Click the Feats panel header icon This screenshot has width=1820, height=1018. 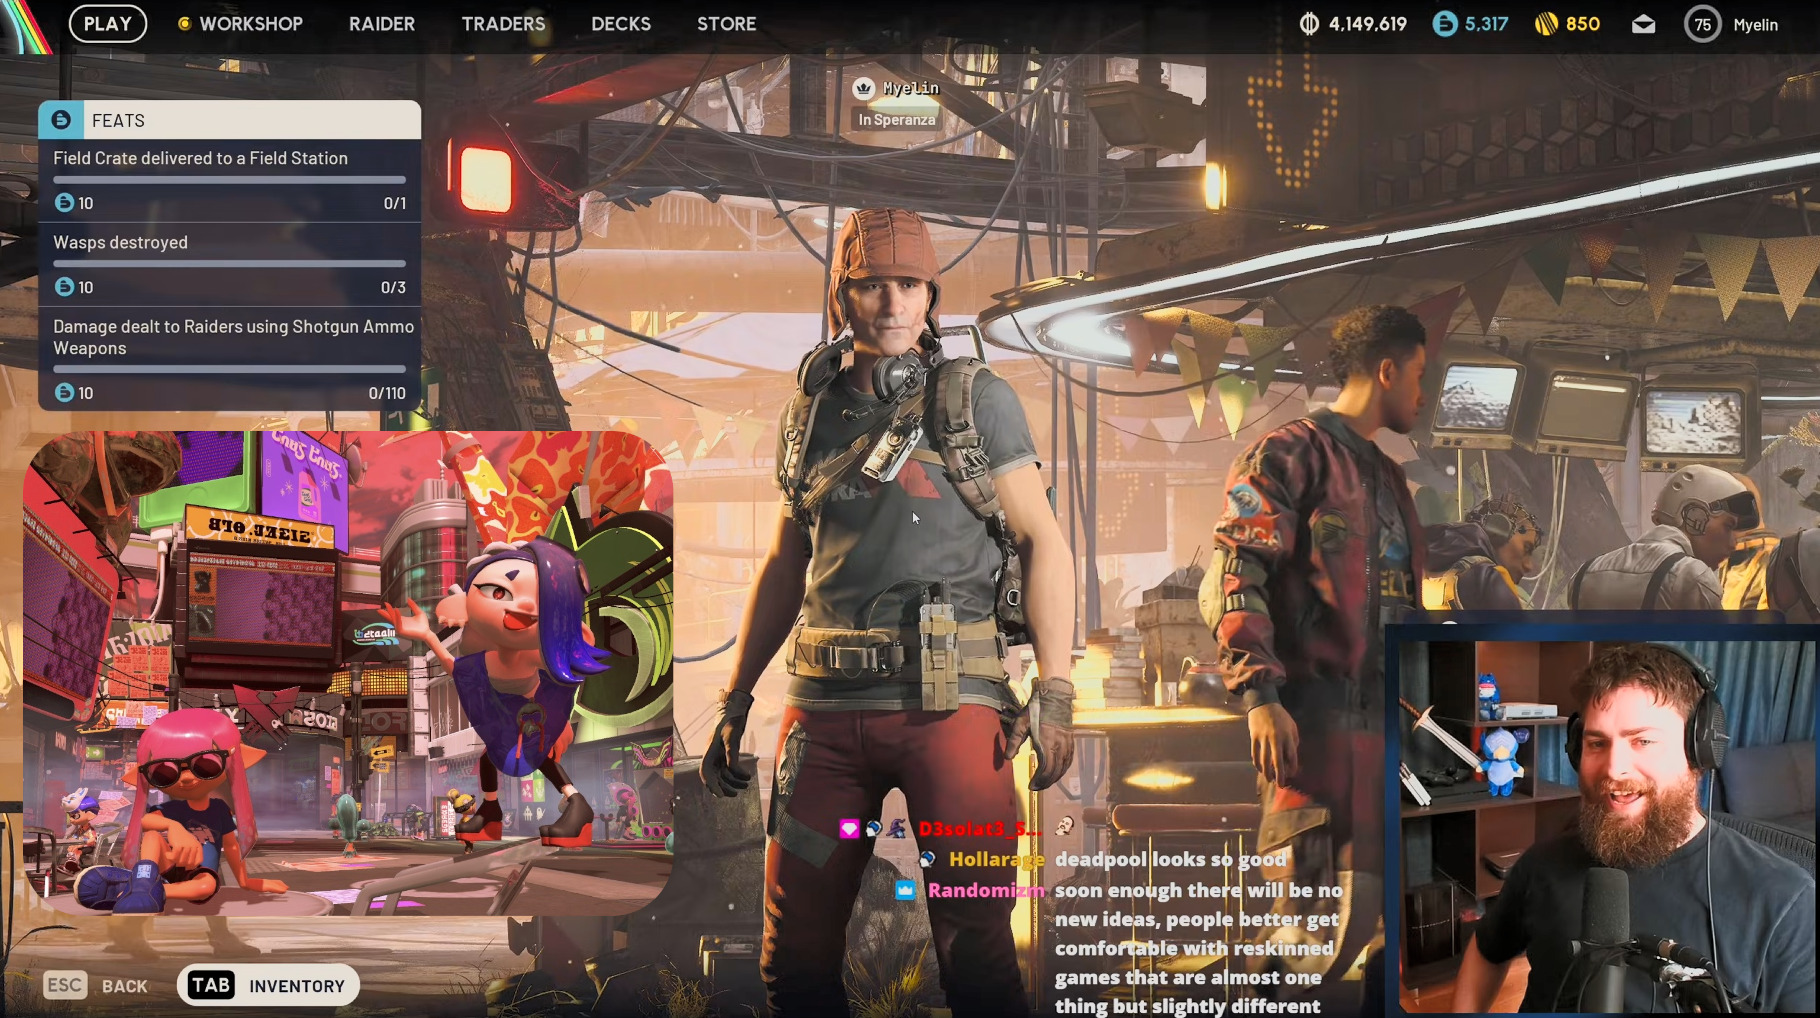[x=61, y=120]
